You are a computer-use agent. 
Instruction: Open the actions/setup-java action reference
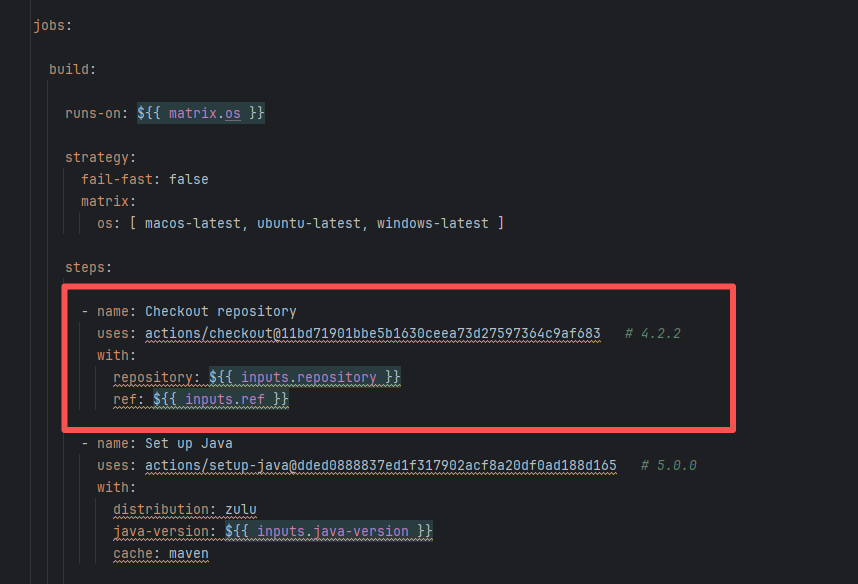[380, 465]
